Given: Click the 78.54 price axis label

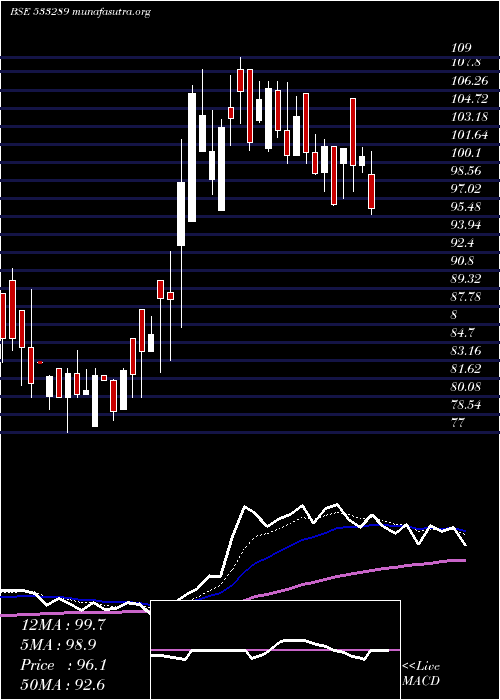Looking at the screenshot, I should pos(466,405).
